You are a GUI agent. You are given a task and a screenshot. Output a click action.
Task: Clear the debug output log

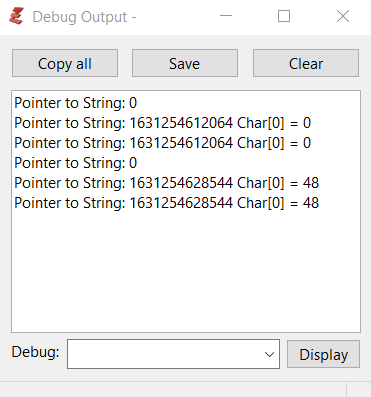coord(306,63)
